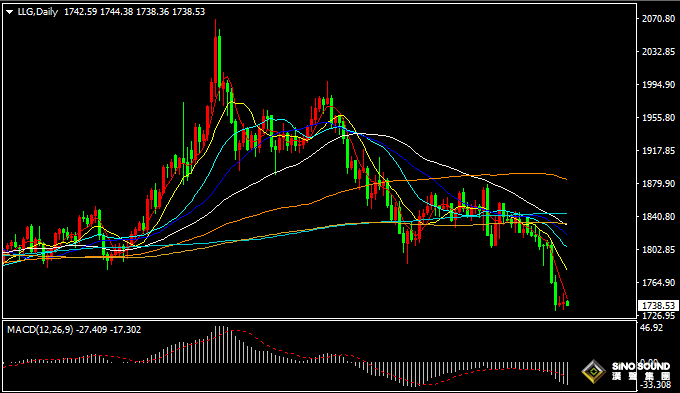Select the latest green candle at far right
This screenshot has width=680, height=393.
click(568, 303)
